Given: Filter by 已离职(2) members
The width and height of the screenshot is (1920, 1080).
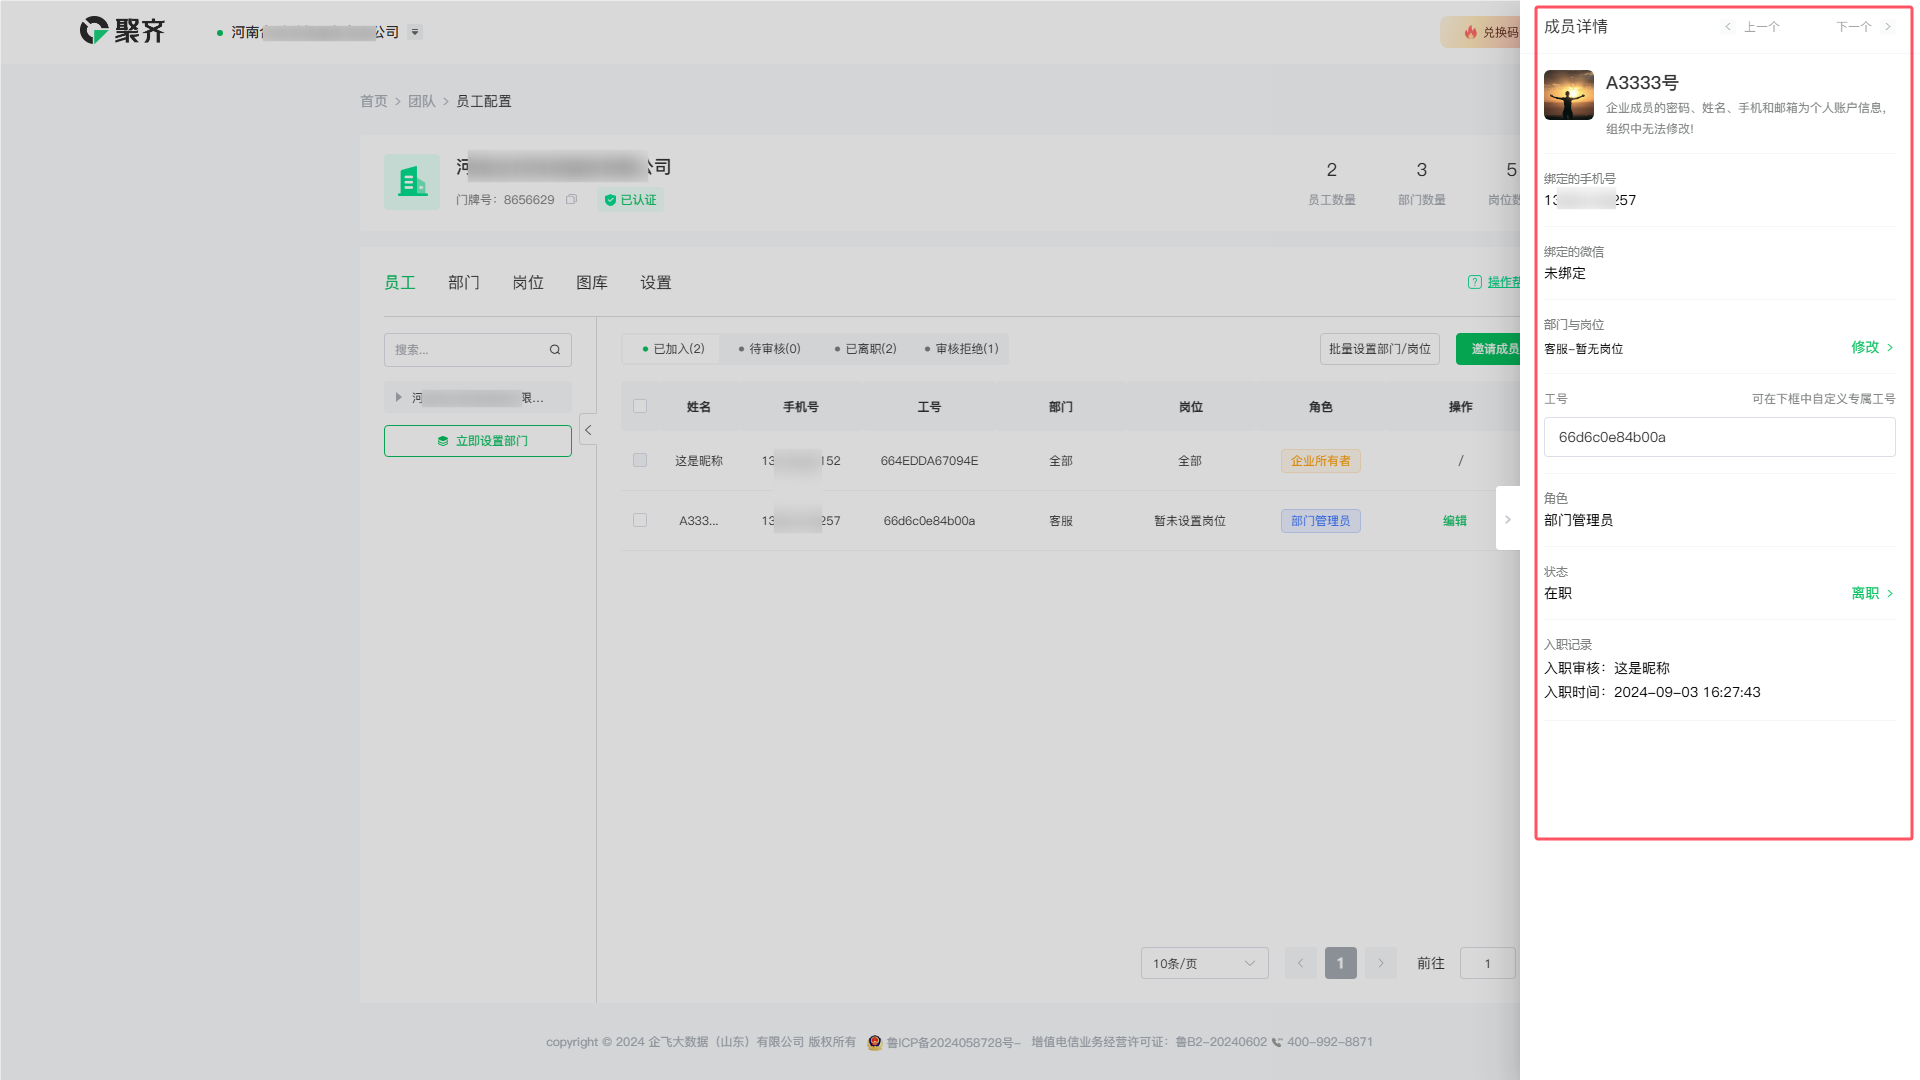Looking at the screenshot, I should point(865,349).
